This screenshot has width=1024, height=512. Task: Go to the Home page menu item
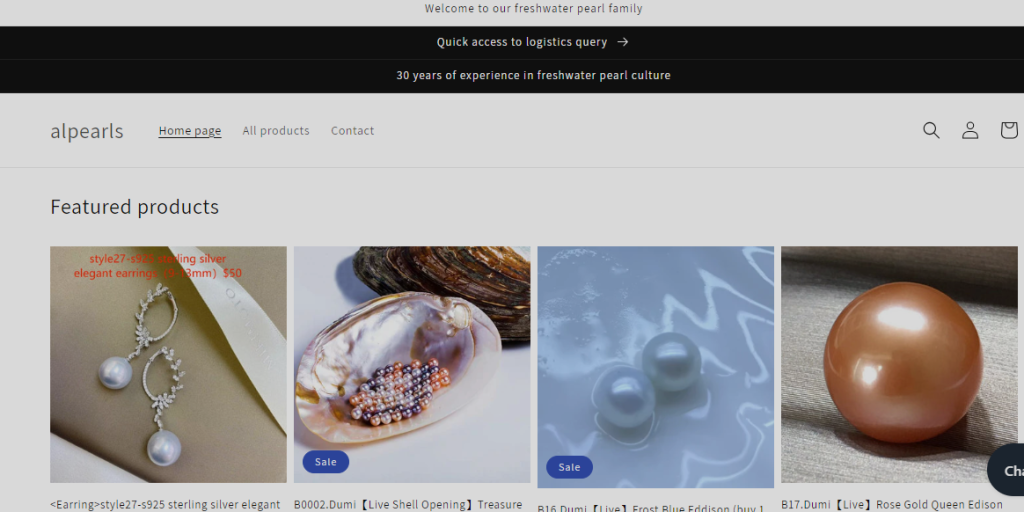click(190, 131)
